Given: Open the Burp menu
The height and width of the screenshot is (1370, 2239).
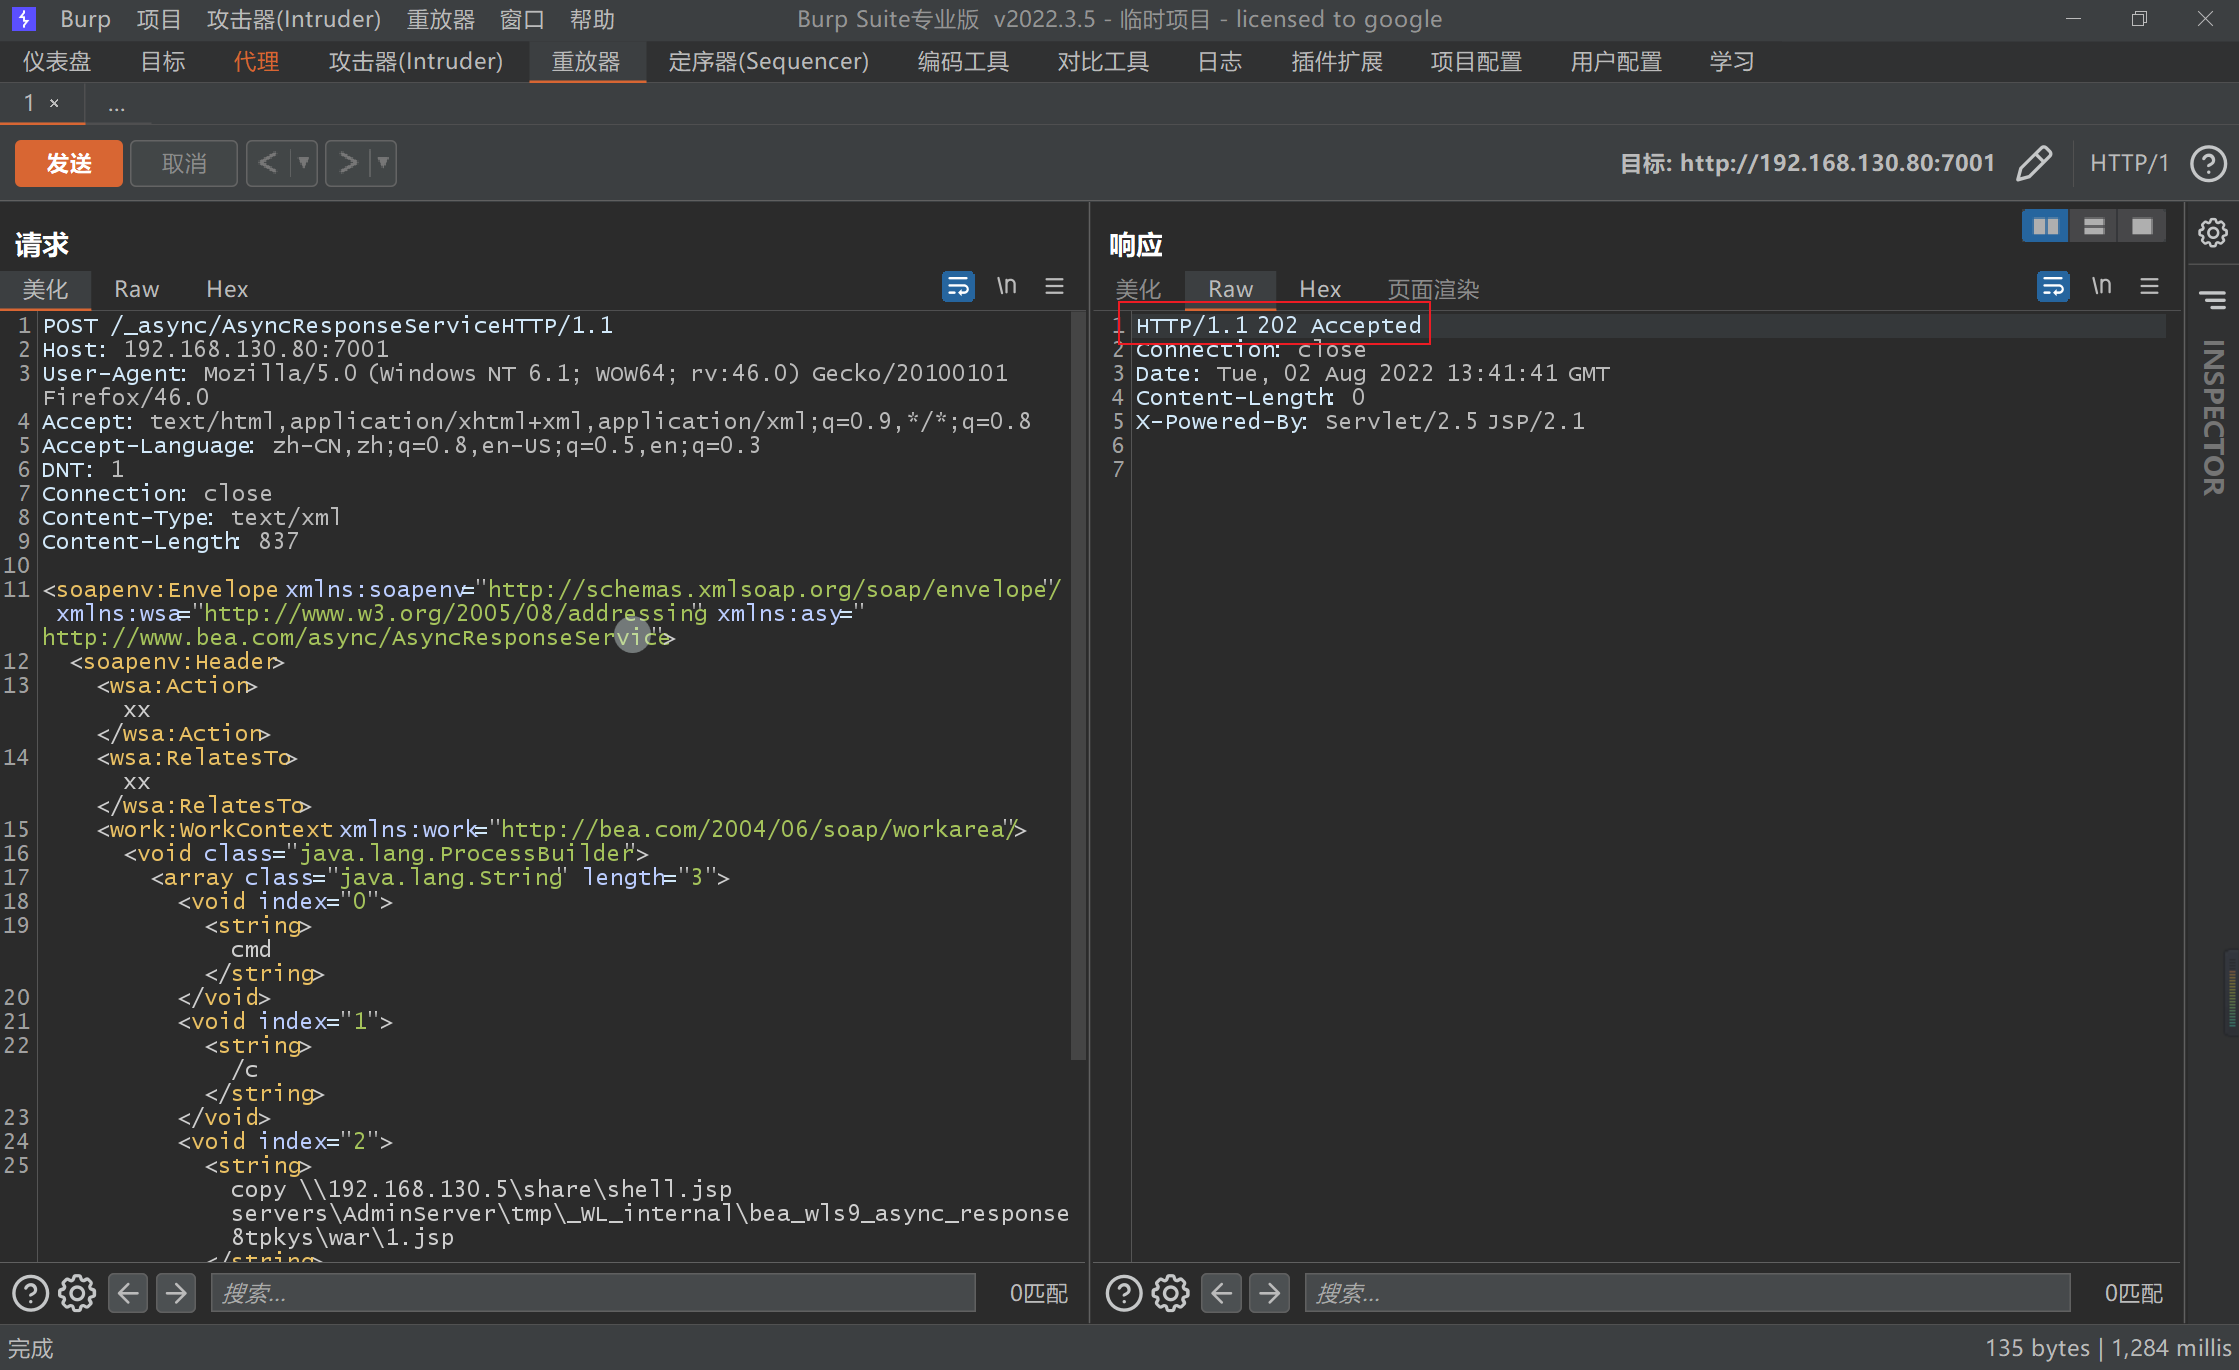Looking at the screenshot, I should pos(85,19).
